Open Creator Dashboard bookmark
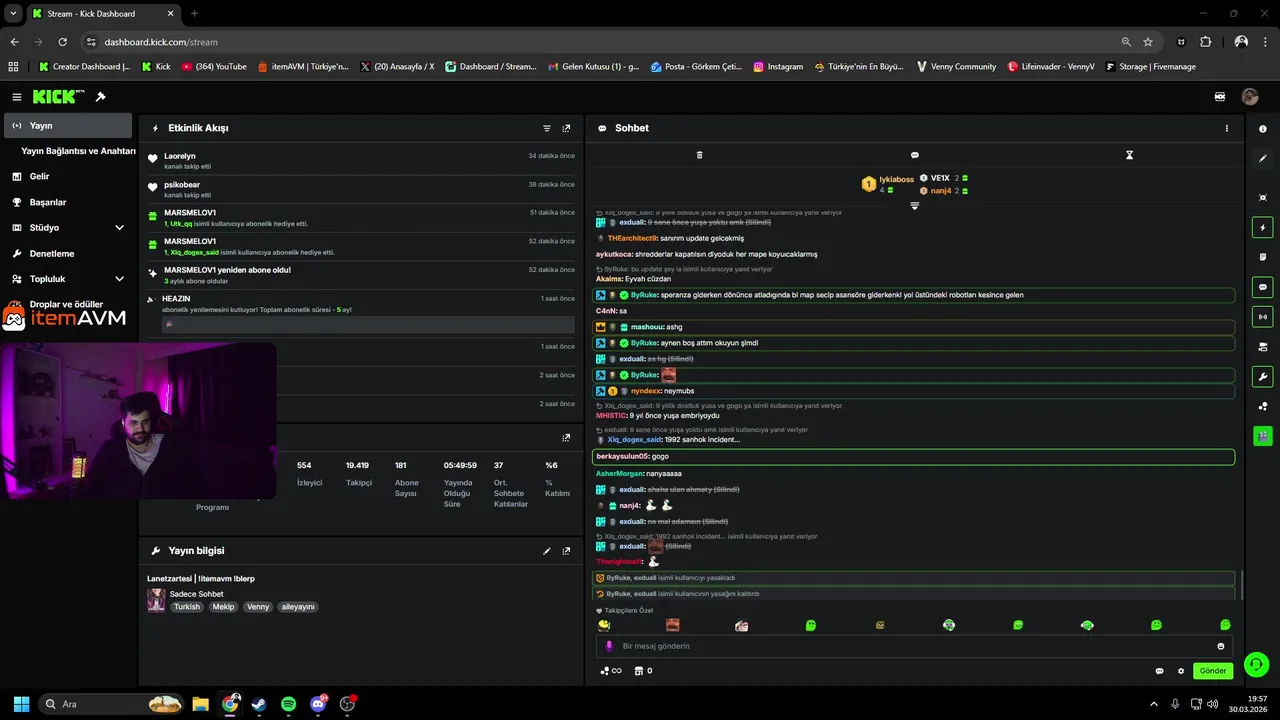The image size is (1280, 720). [84, 67]
